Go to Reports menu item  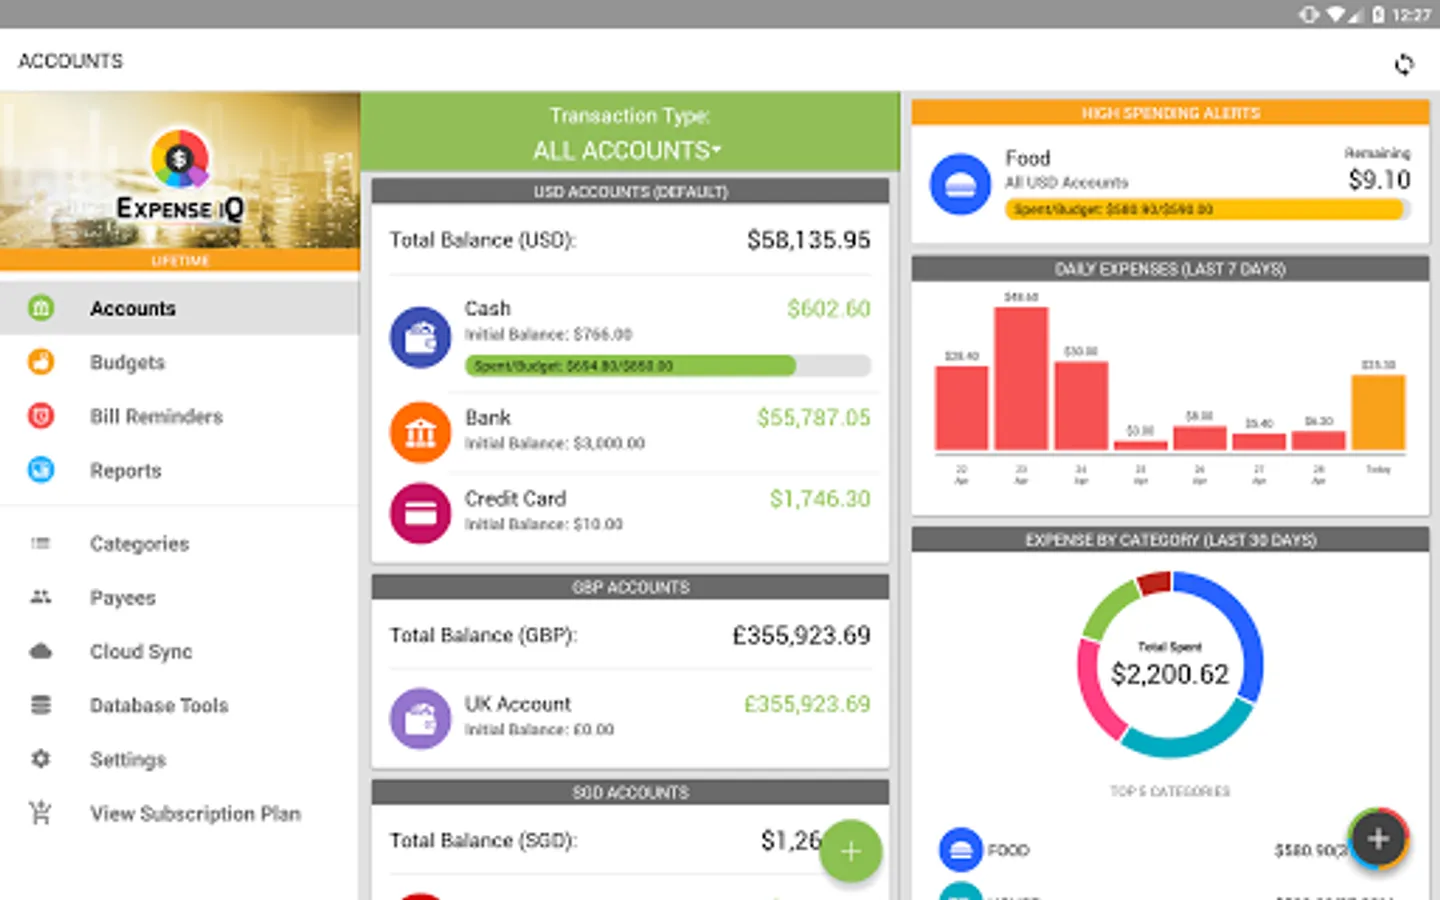coord(180,470)
